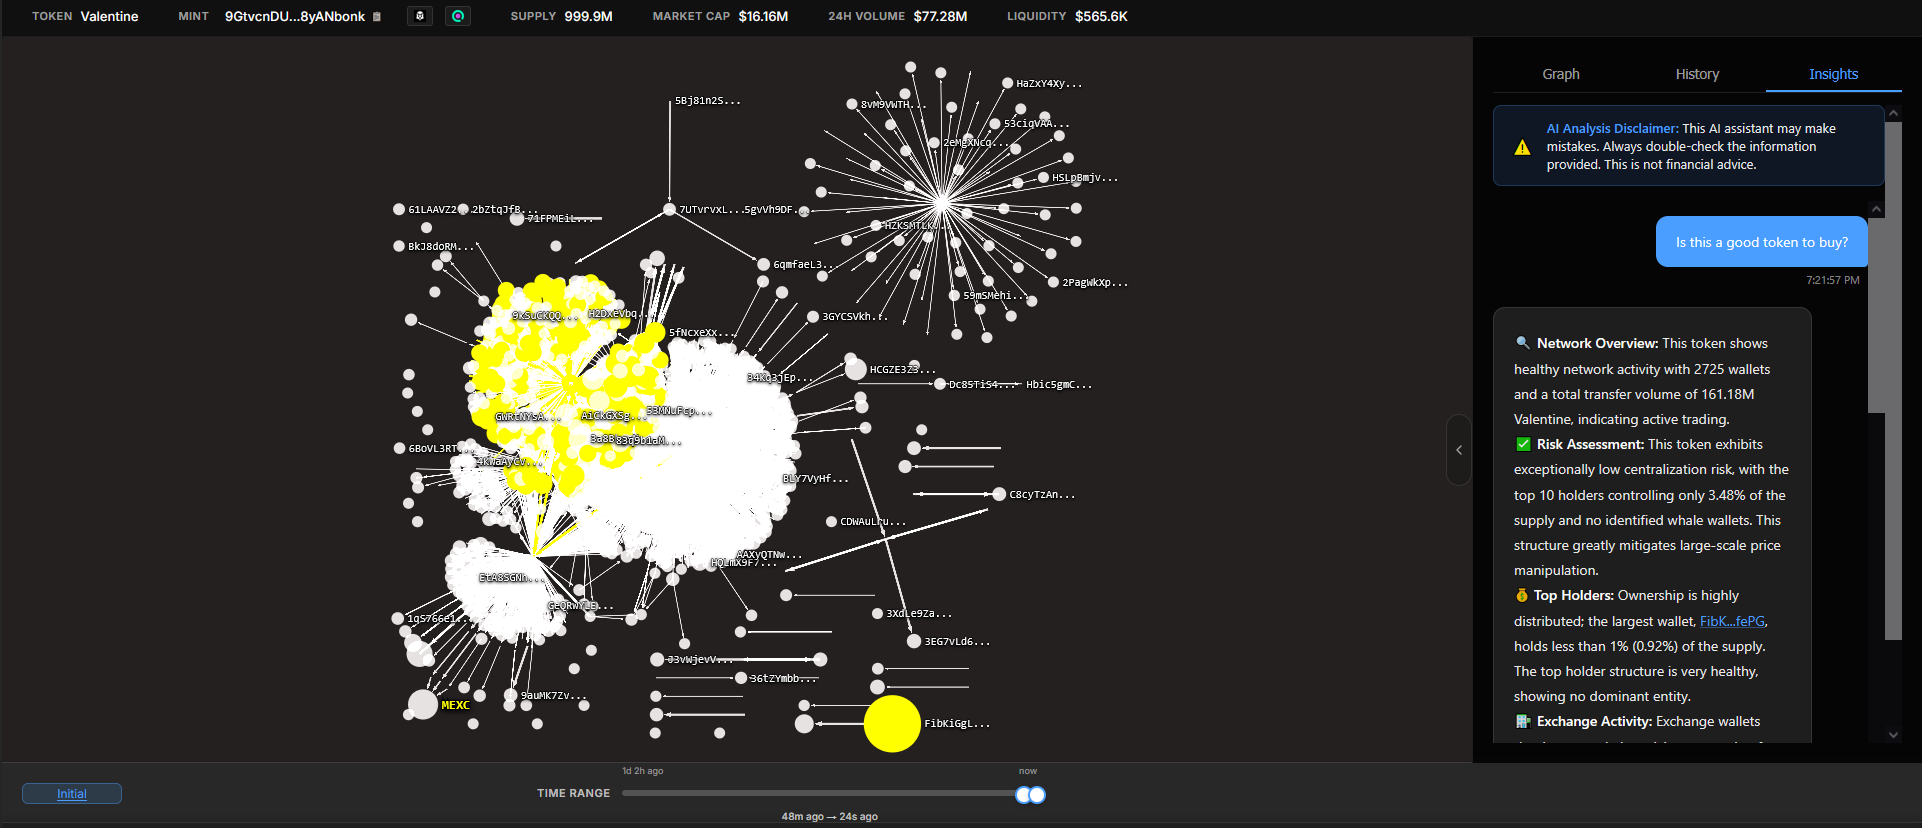Select the 5gvVh9DF wallet node
The image size is (1922, 828).
point(803,211)
